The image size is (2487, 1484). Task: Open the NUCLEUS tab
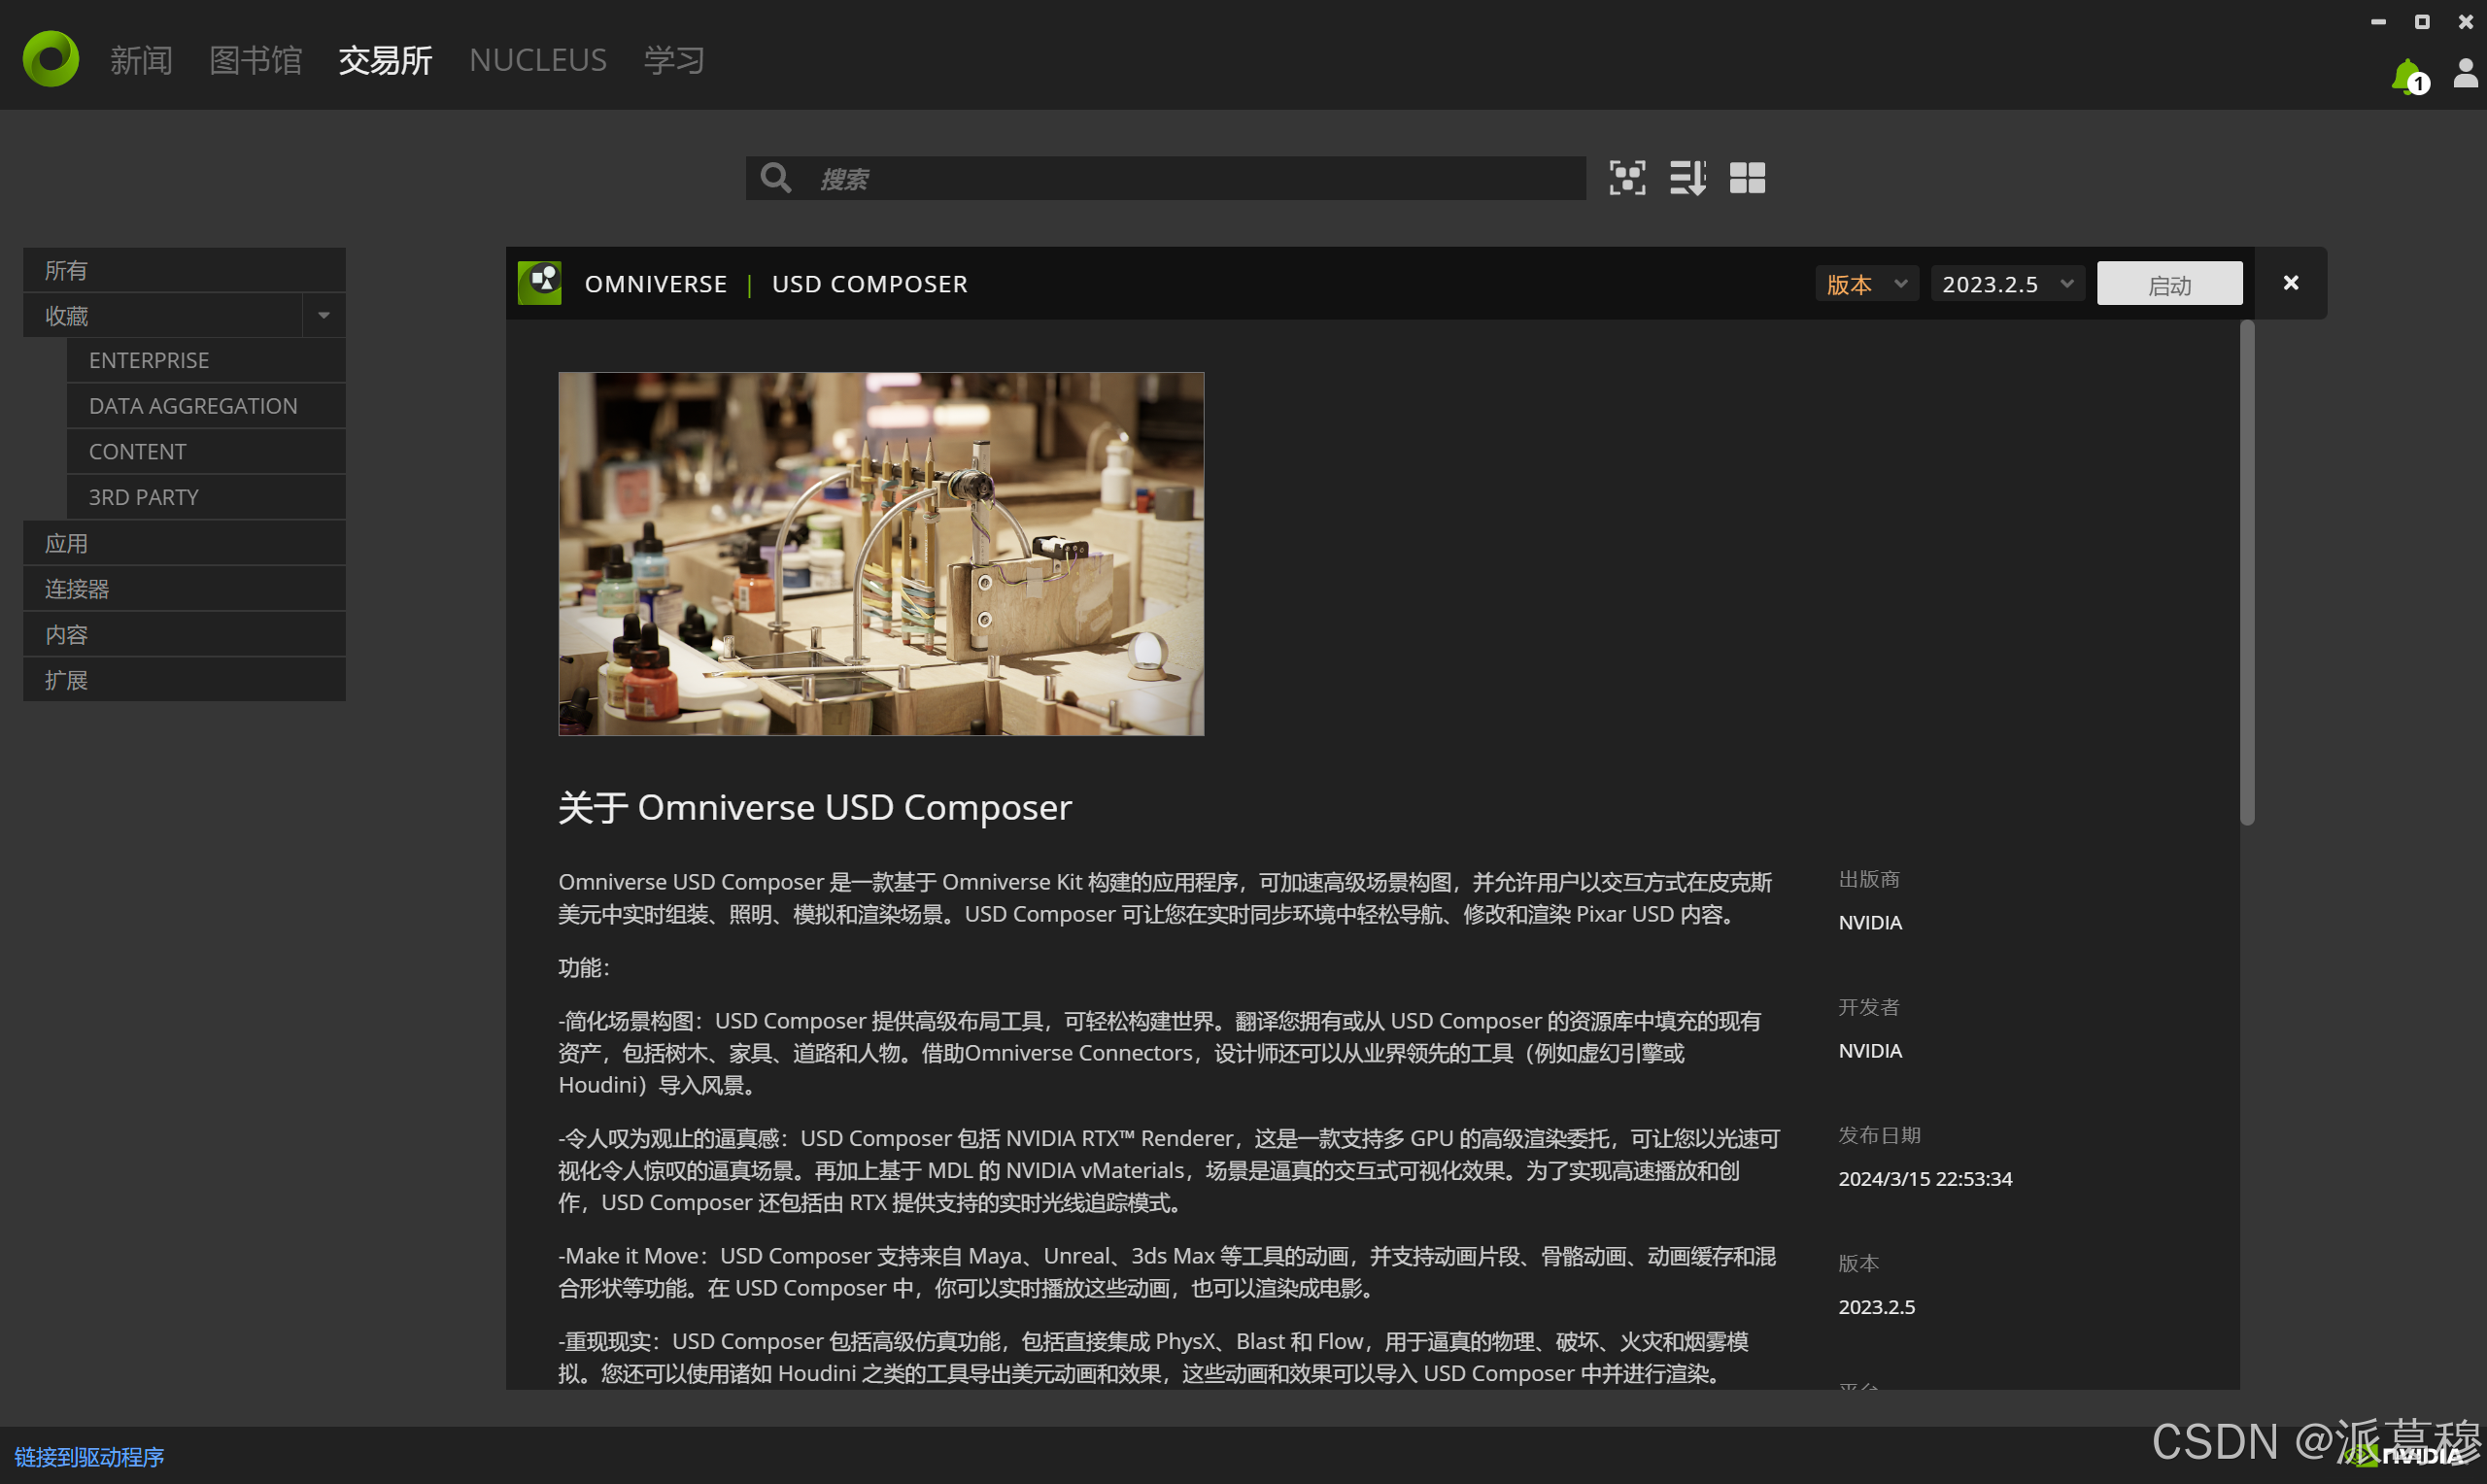[x=537, y=59]
